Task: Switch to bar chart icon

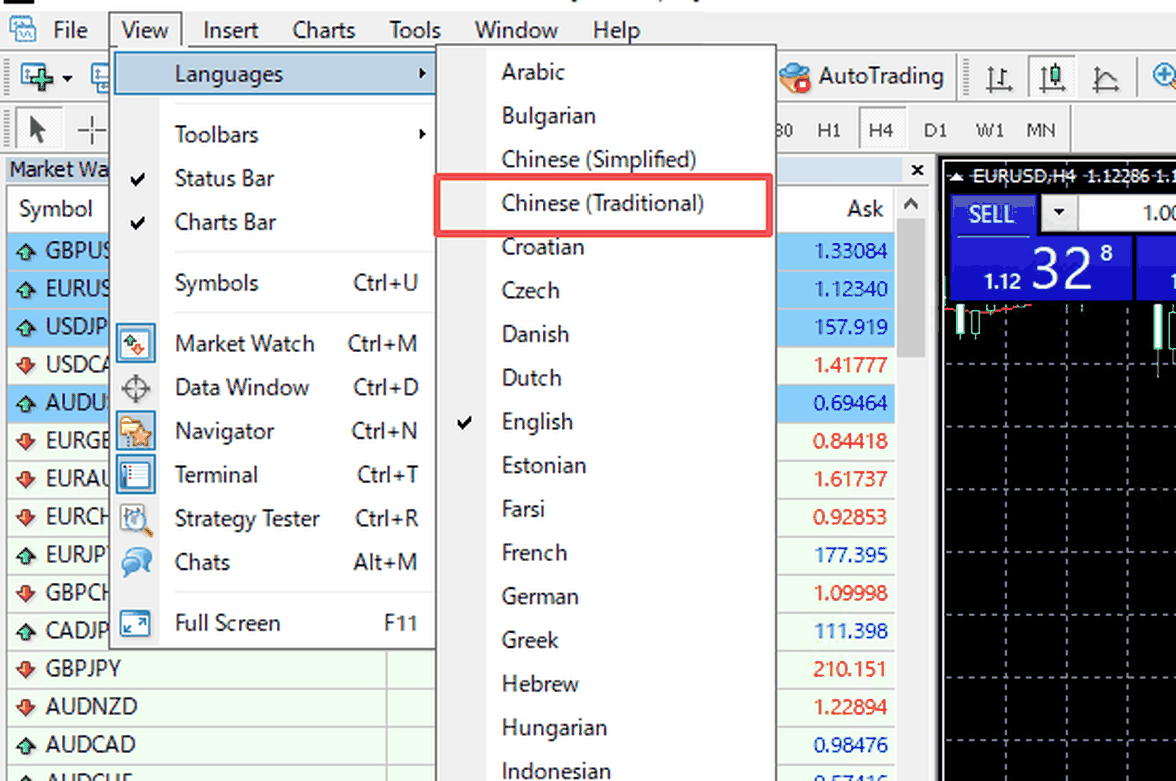Action: click(998, 77)
